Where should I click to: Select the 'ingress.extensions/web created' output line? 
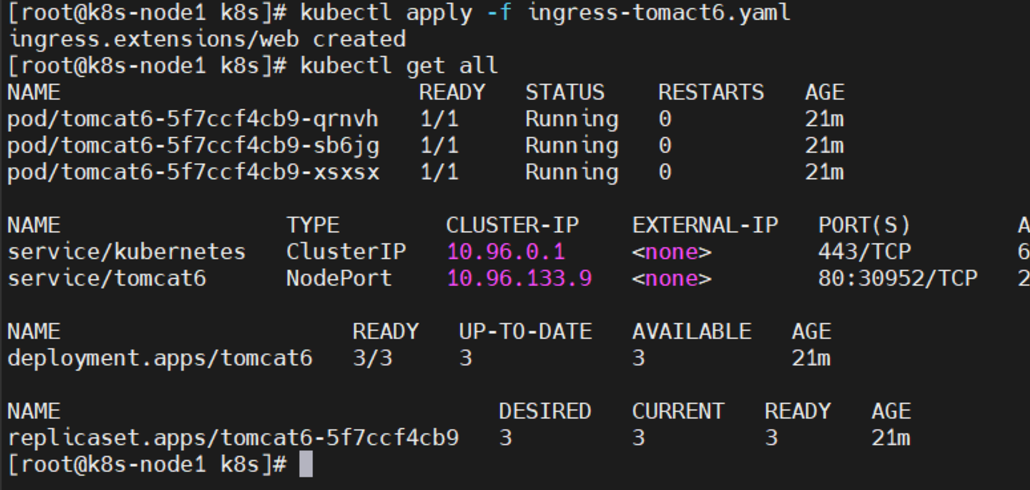(206, 39)
